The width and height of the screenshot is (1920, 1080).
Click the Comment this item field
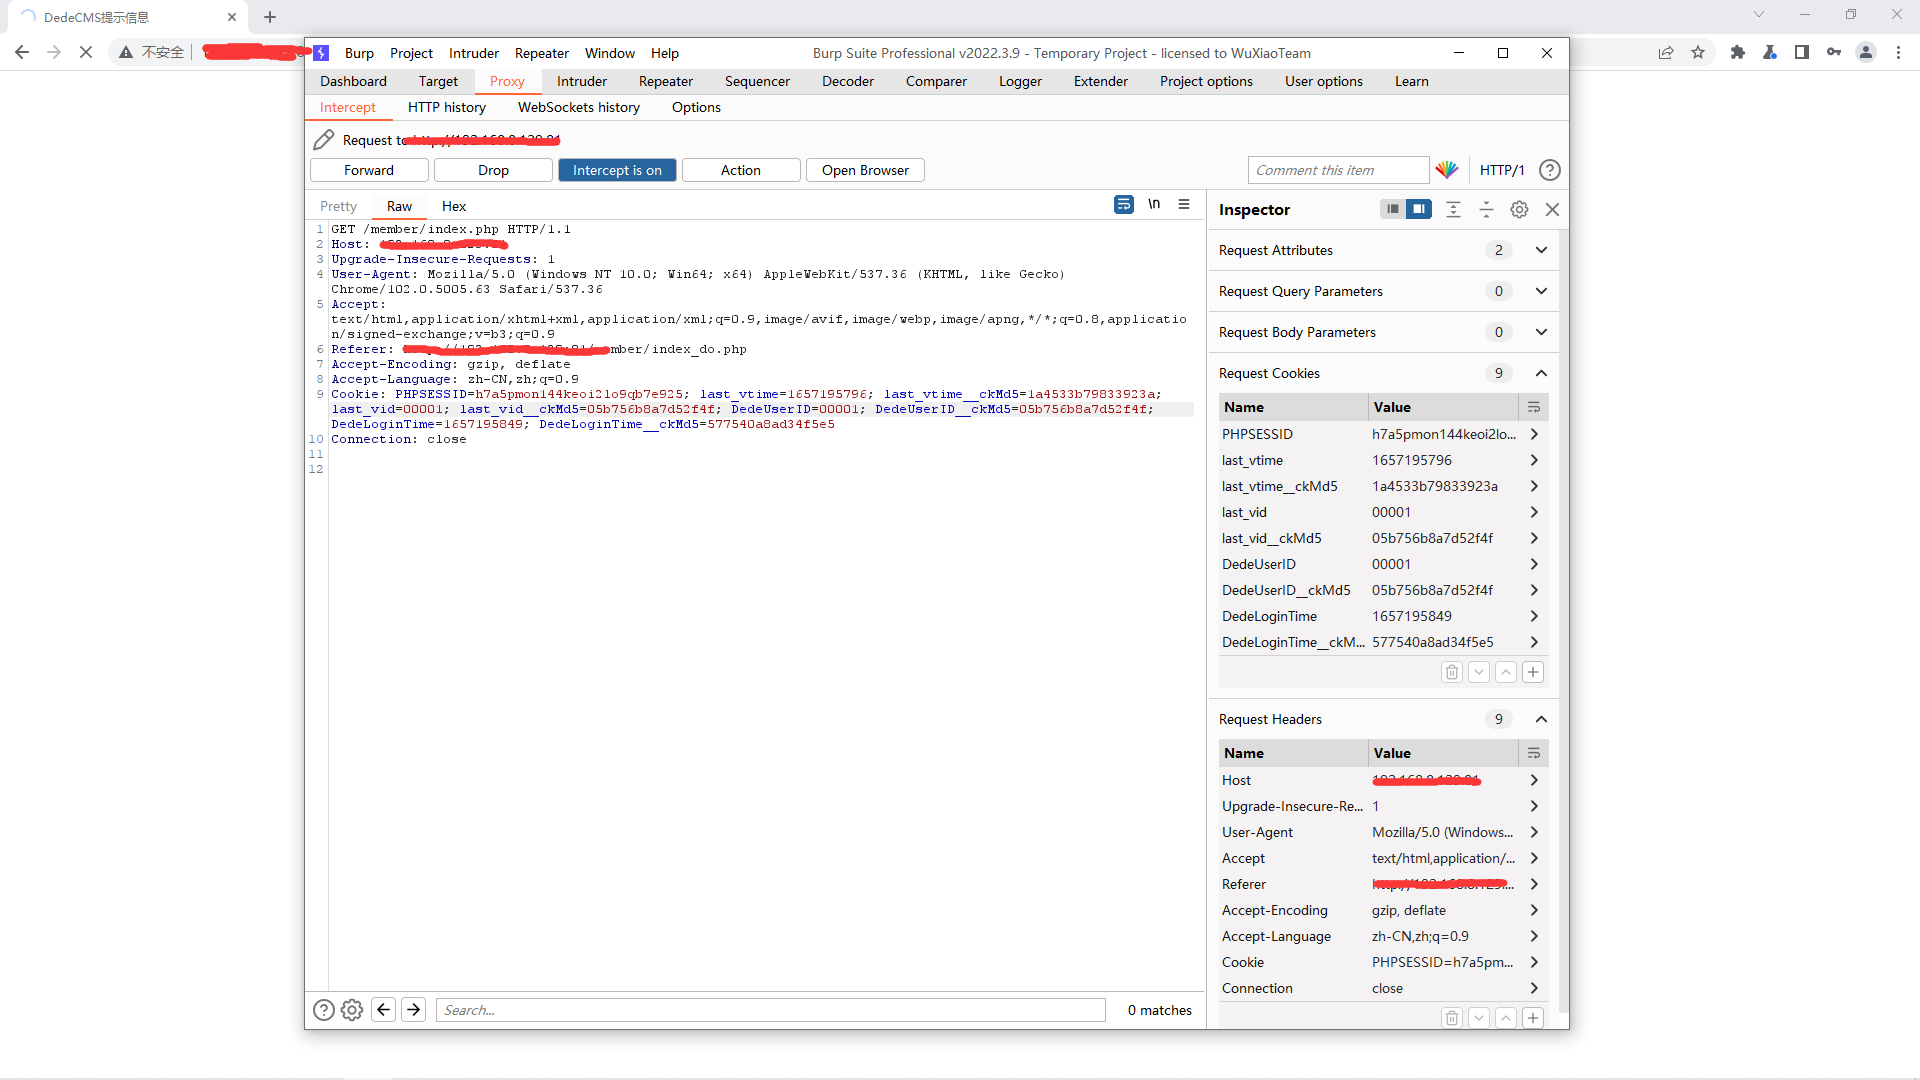point(1337,170)
